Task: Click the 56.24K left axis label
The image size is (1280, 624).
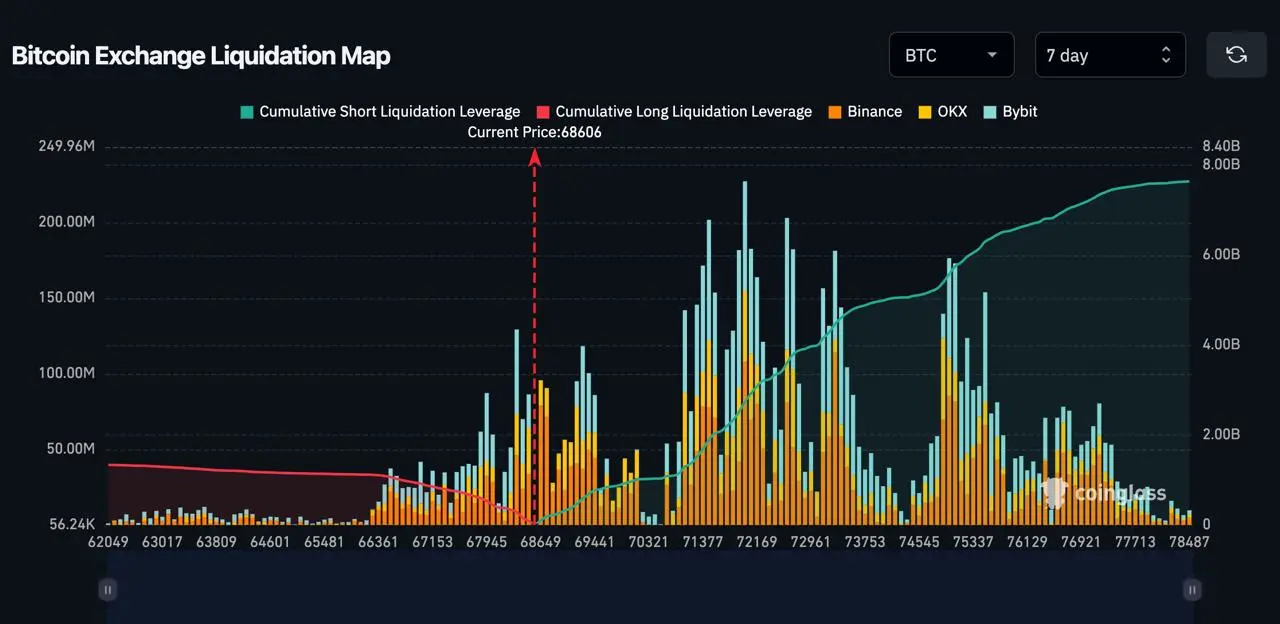Action: (71, 524)
